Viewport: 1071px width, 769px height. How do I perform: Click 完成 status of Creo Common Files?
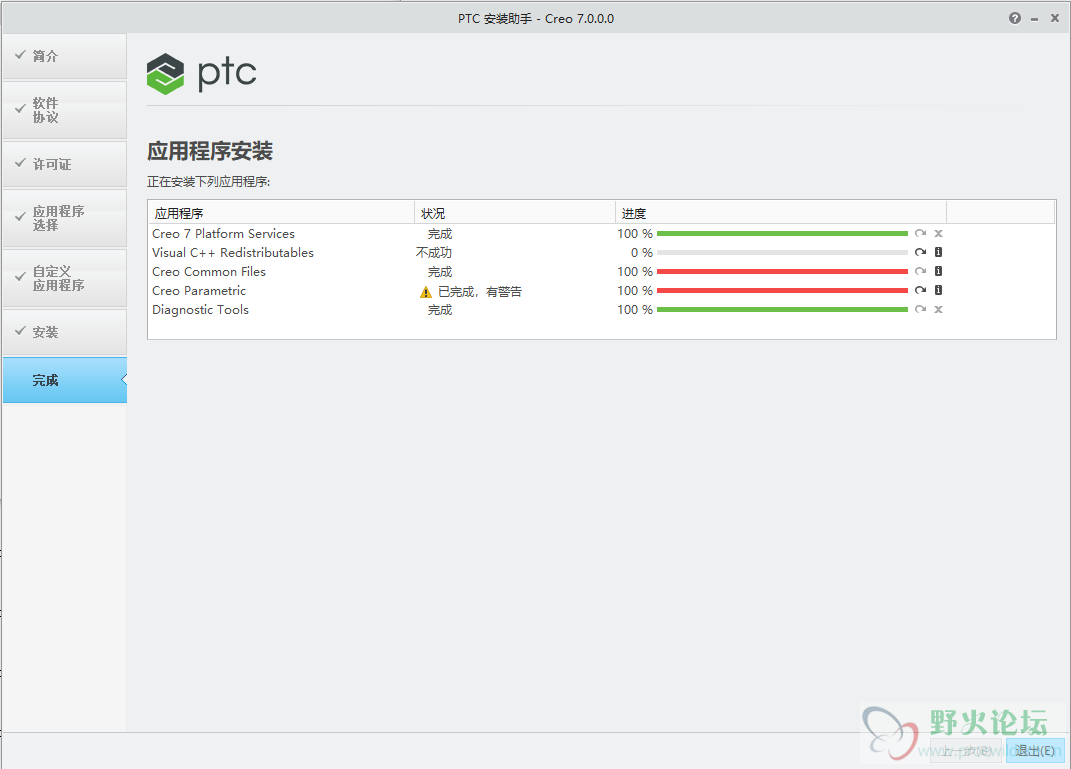(440, 272)
